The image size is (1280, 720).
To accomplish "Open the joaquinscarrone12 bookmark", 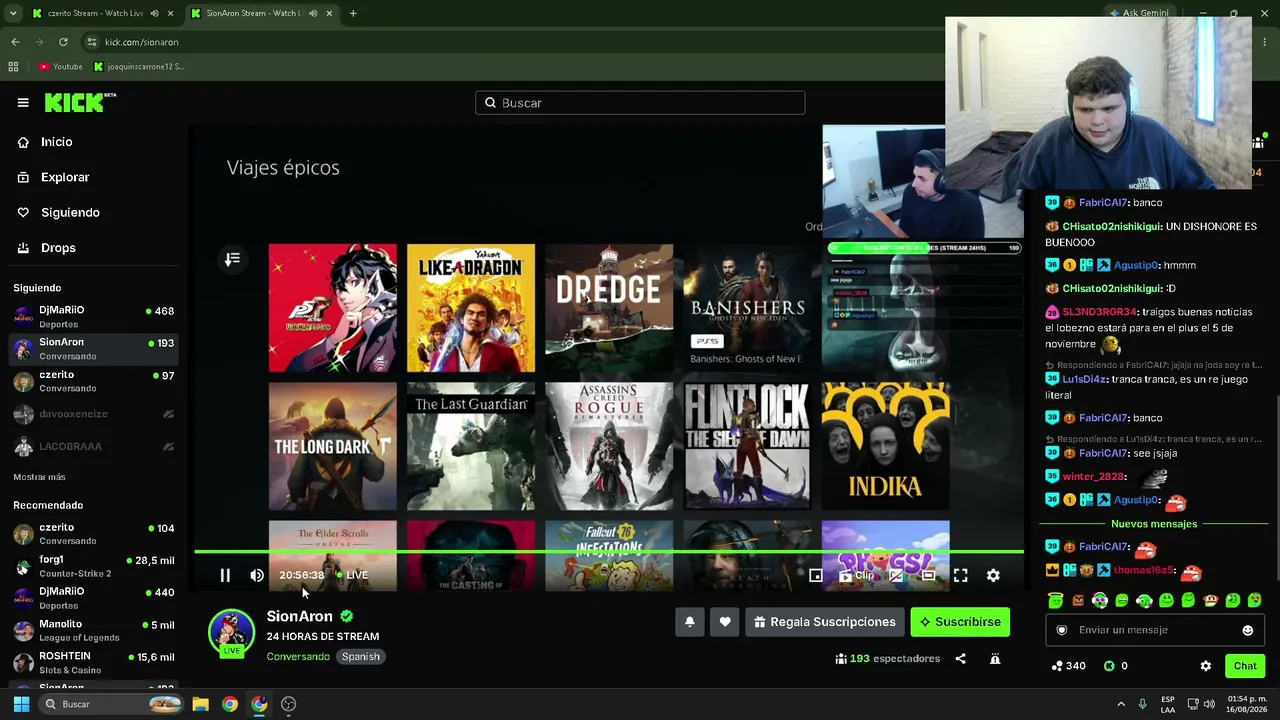I will click(x=138, y=67).
